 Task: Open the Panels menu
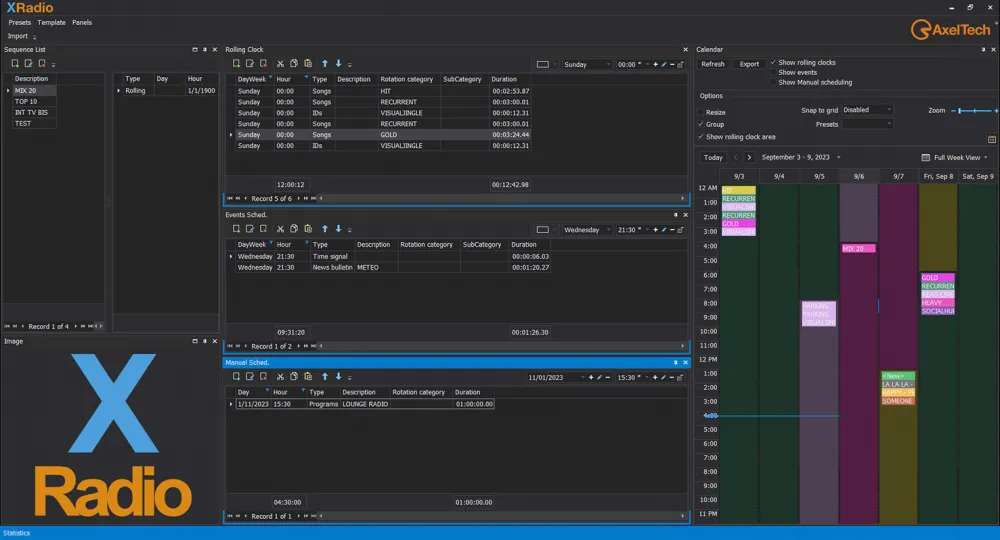click(x=82, y=22)
